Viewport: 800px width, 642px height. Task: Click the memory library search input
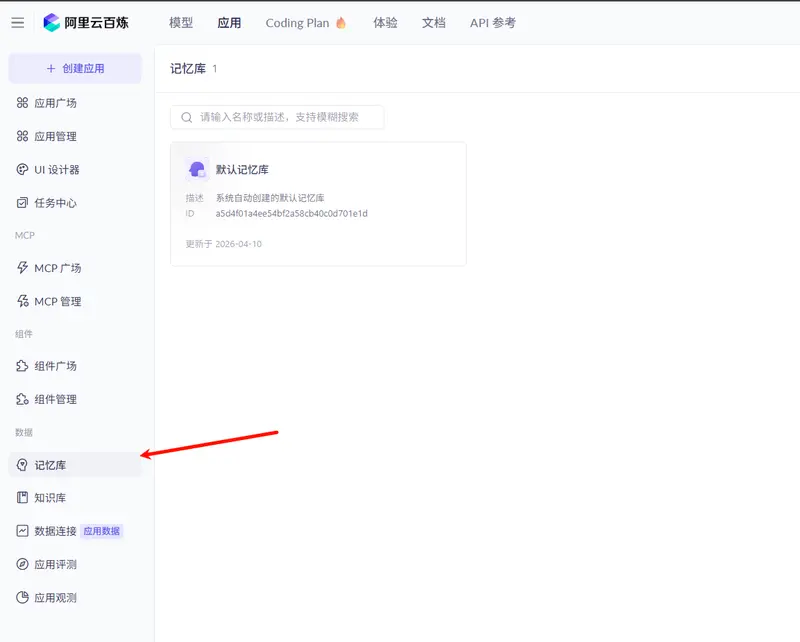pyautogui.click(x=277, y=117)
